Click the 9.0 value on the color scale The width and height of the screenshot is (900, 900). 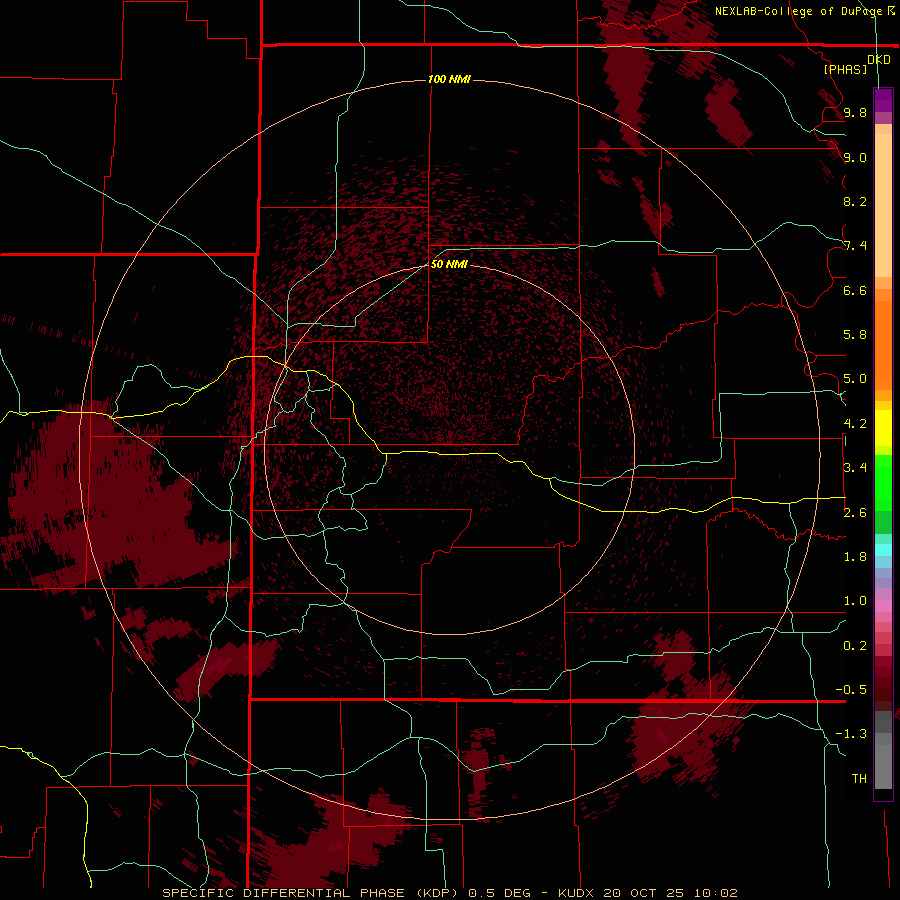click(855, 157)
